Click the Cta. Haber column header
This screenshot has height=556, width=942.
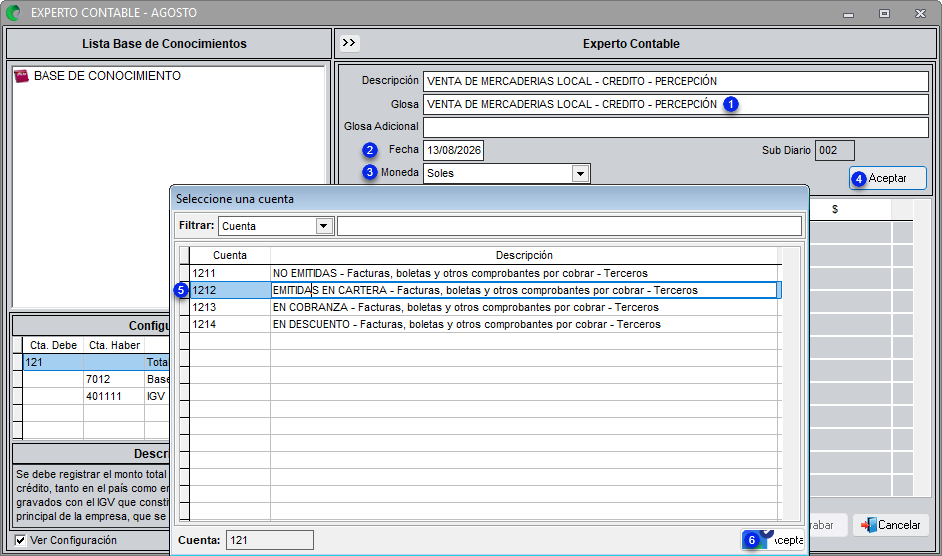114,345
